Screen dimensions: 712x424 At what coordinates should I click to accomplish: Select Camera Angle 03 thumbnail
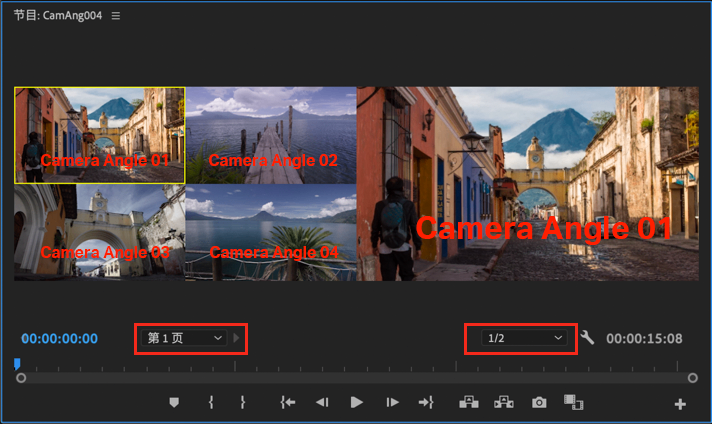point(99,232)
